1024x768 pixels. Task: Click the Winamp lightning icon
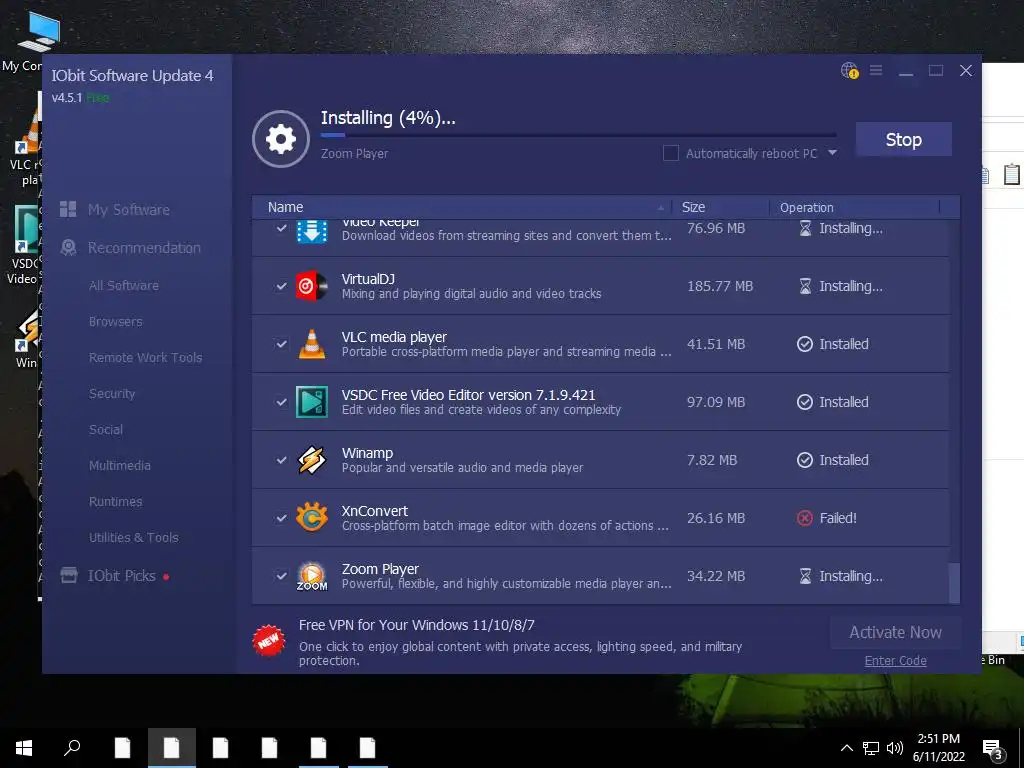point(312,460)
